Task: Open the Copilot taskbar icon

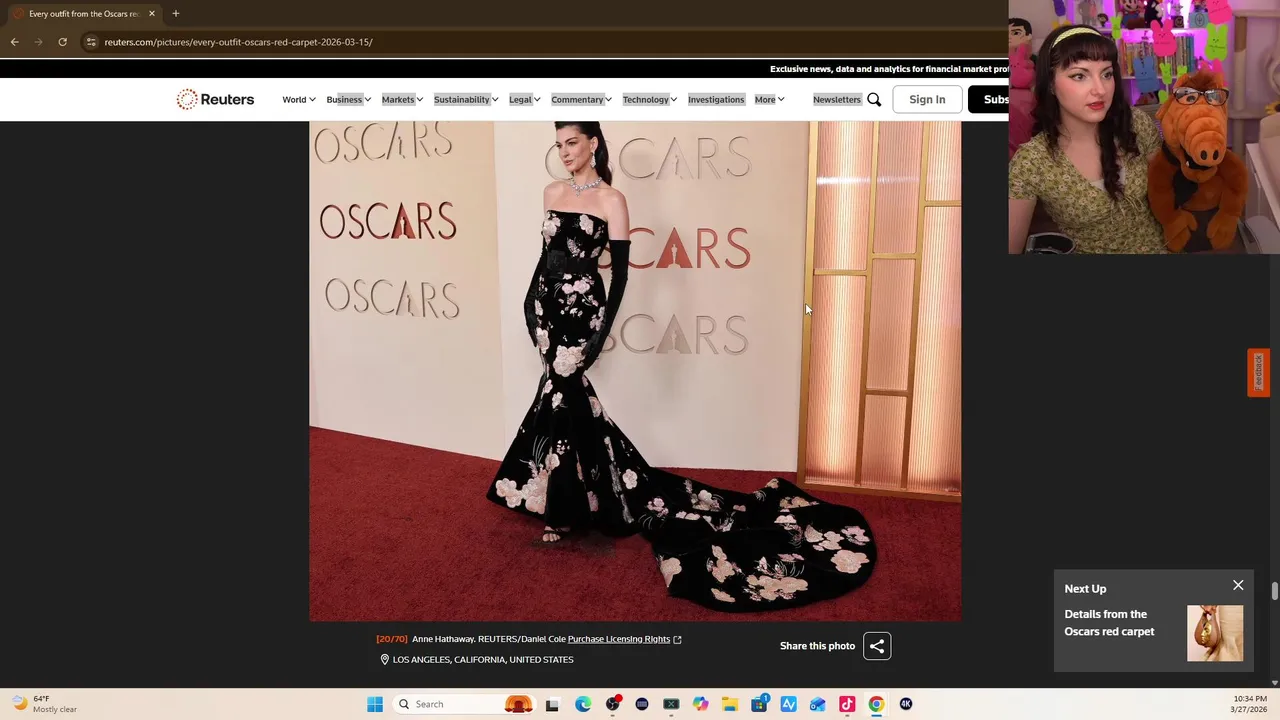Action: pos(701,704)
